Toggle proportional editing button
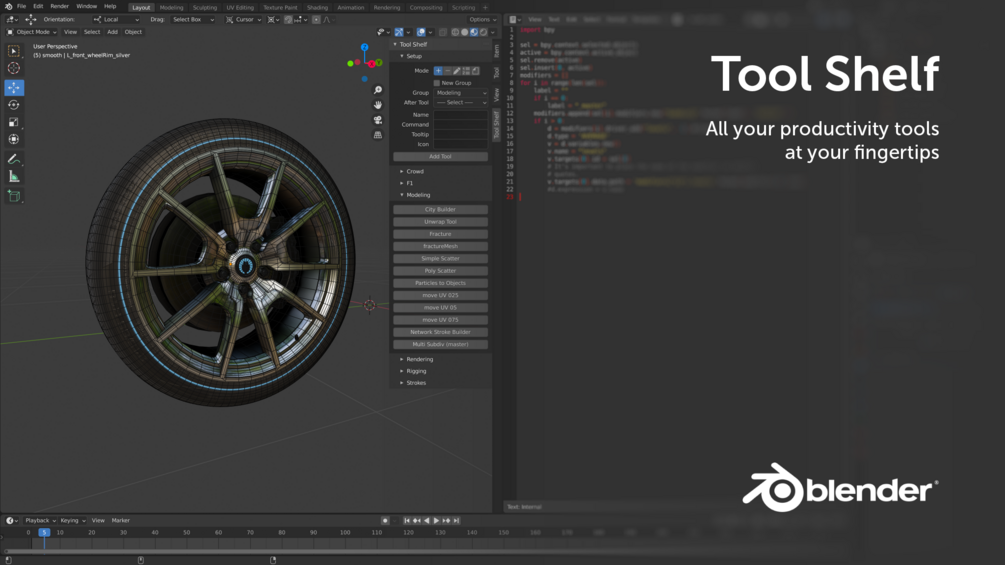1005x565 pixels. point(316,20)
